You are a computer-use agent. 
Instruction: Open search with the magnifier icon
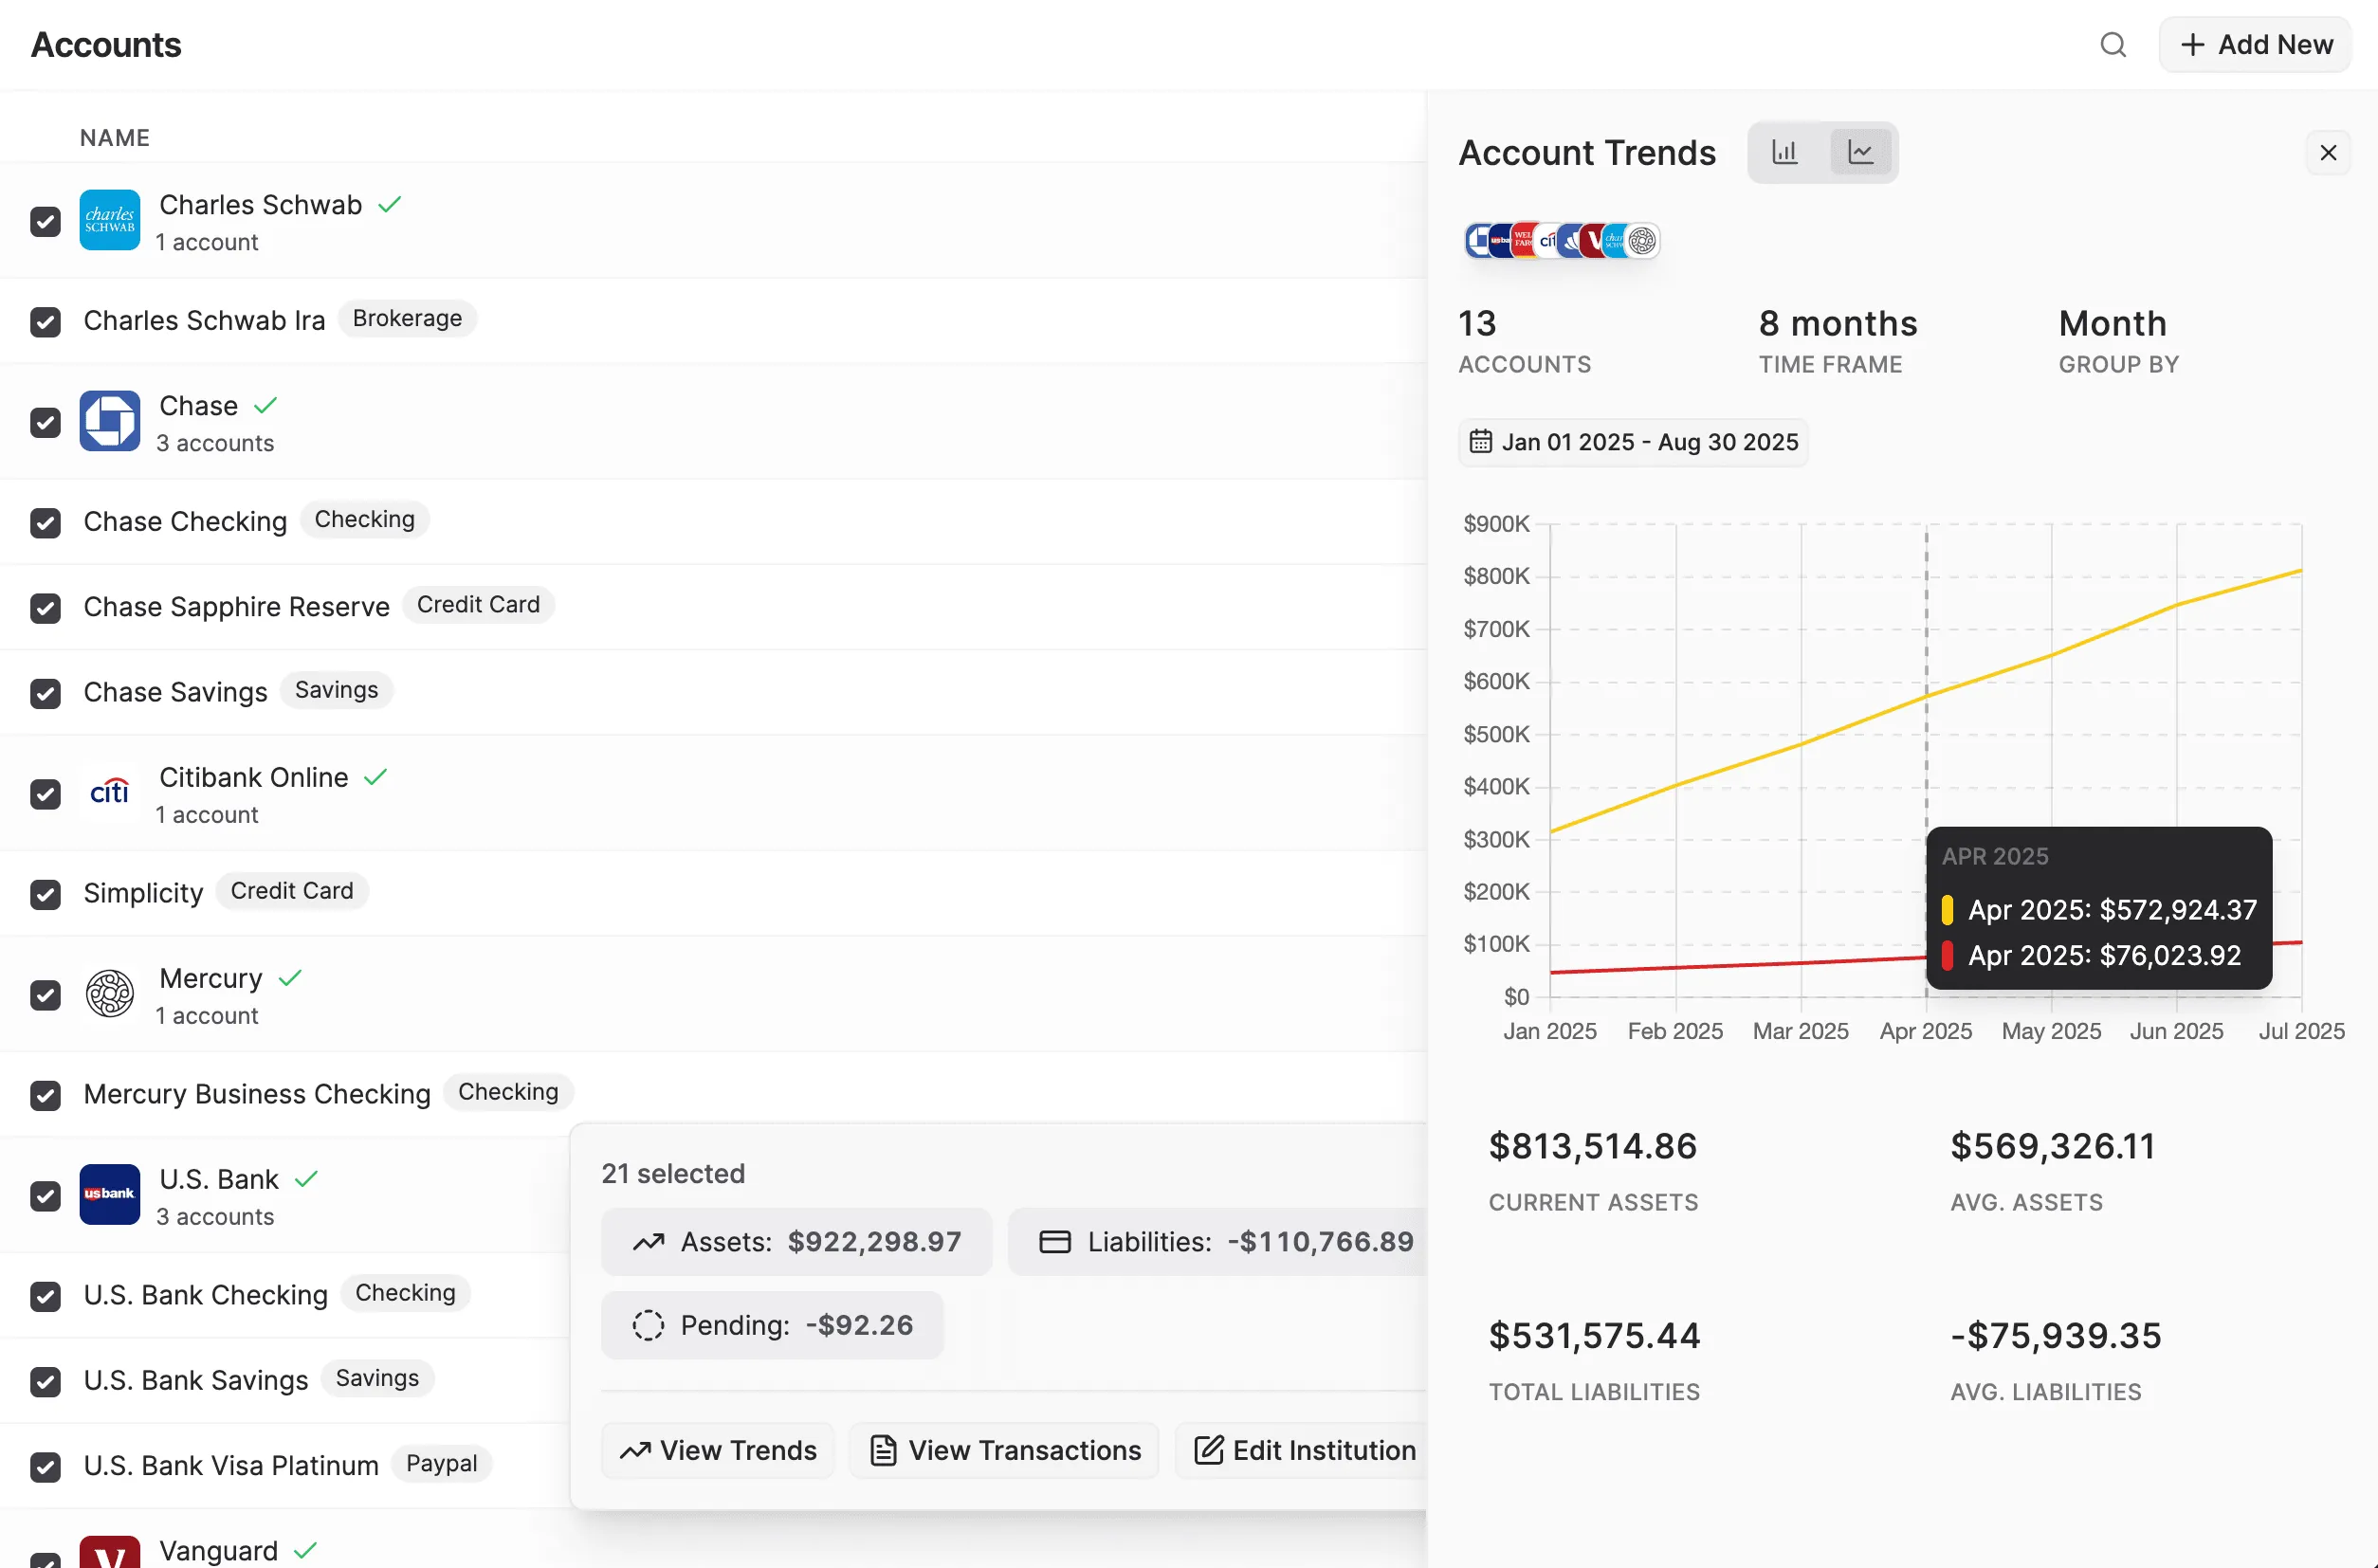[2113, 44]
